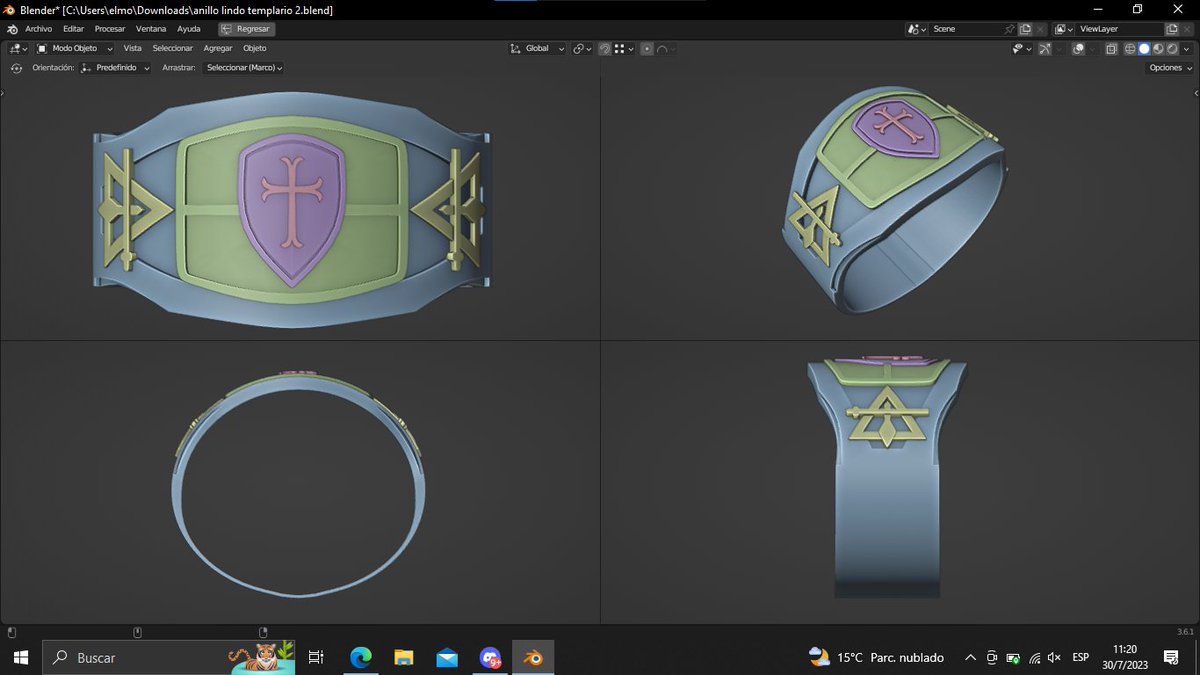Open the Seleccionar viewport menu
Viewport: 1200px width, 675px height.
pyautogui.click(x=172, y=48)
